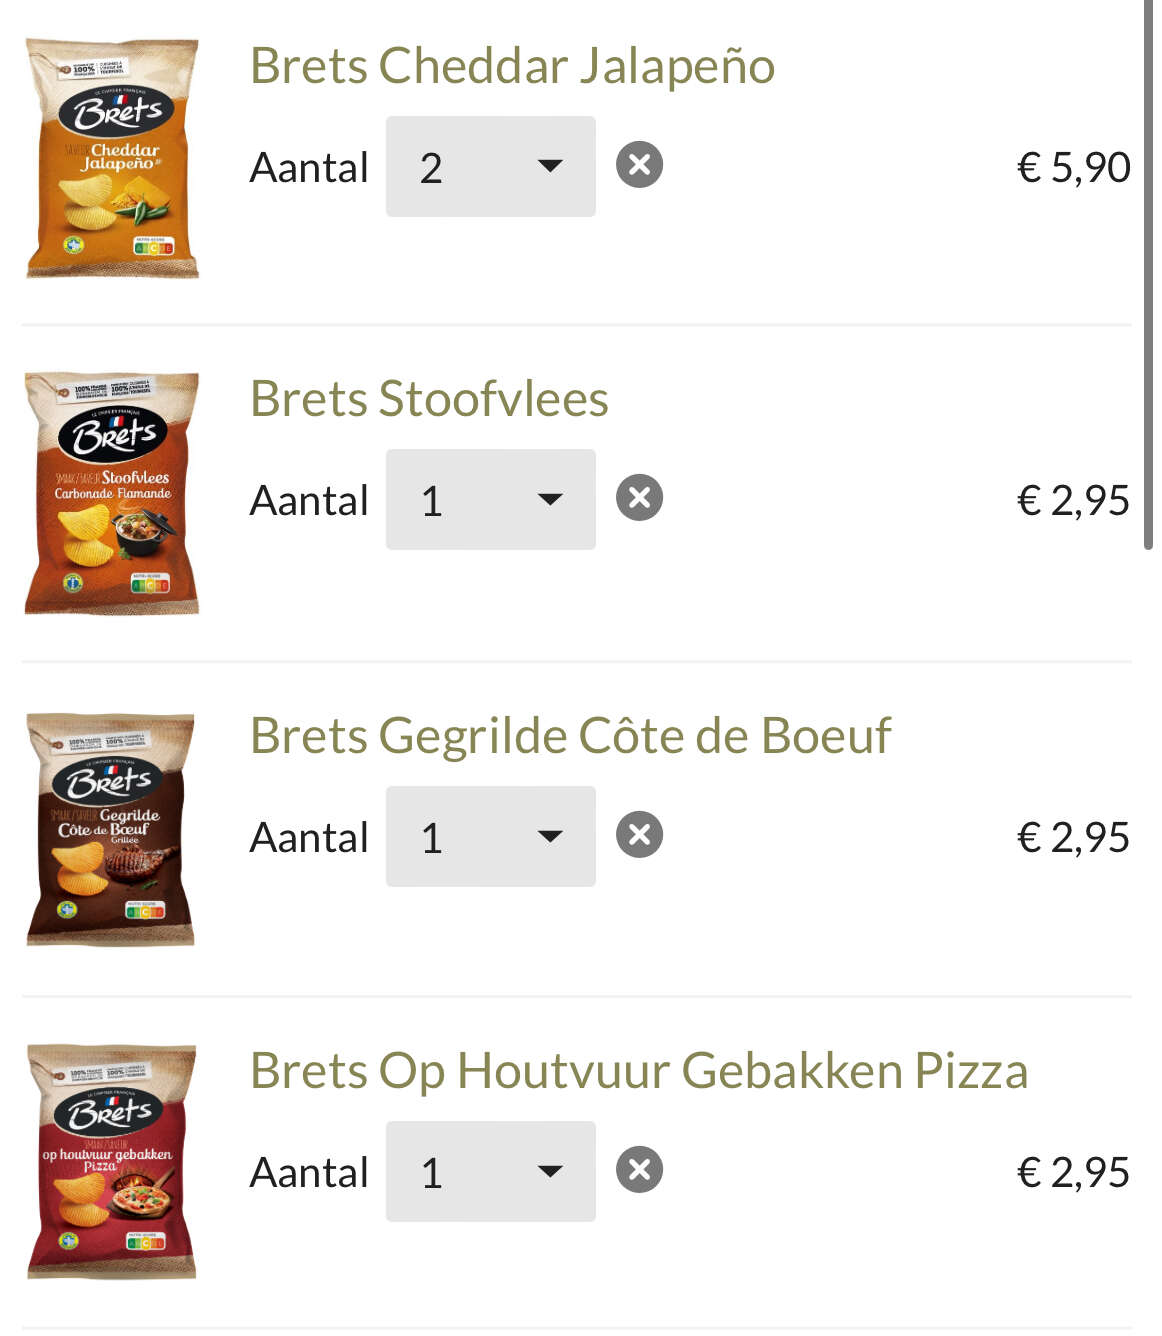The image size is (1162, 1336).
Task: Open Brets Op Houtvuur Gebakken Pizza link
Action: (639, 1071)
